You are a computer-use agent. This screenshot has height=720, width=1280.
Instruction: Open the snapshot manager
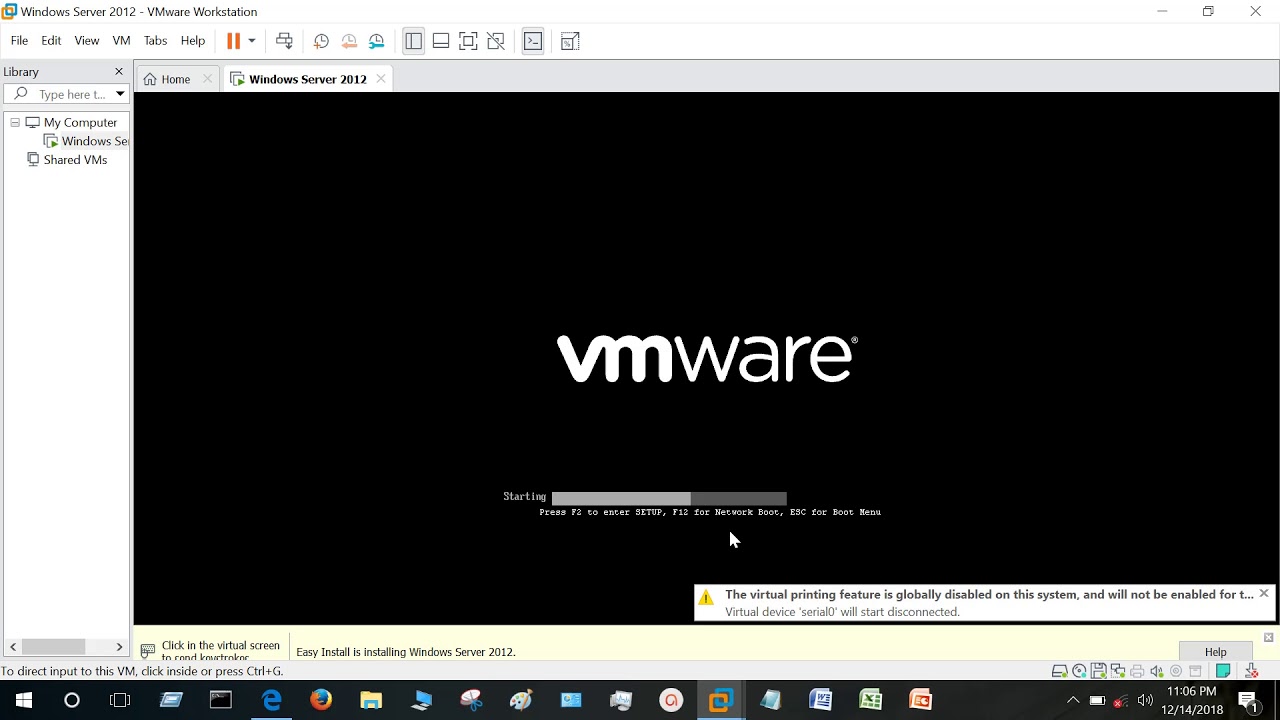click(x=377, y=41)
